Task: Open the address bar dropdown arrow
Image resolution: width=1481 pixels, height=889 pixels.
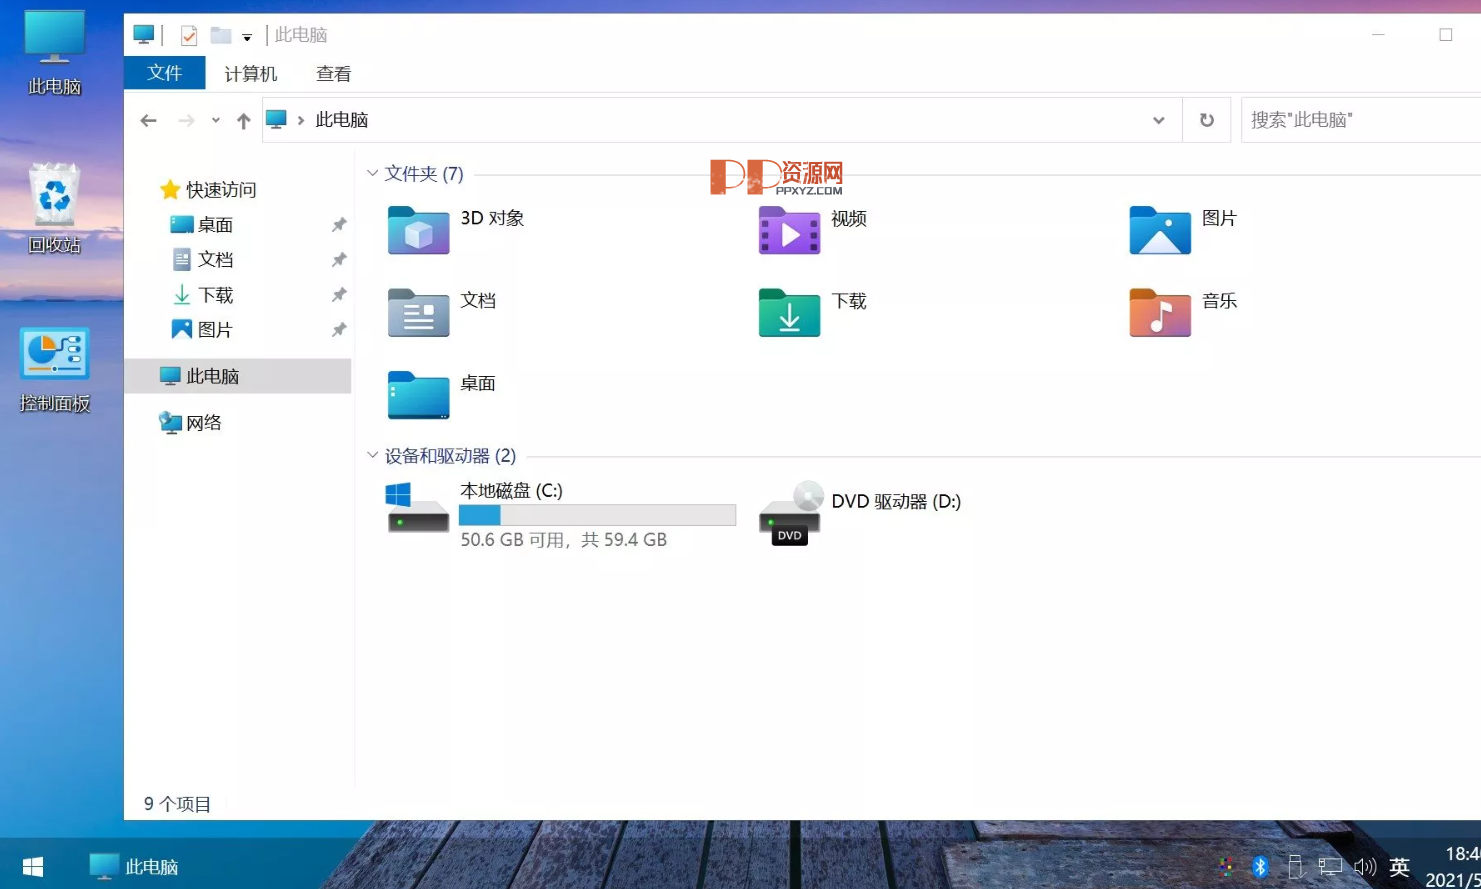Action: [x=1158, y=120]
